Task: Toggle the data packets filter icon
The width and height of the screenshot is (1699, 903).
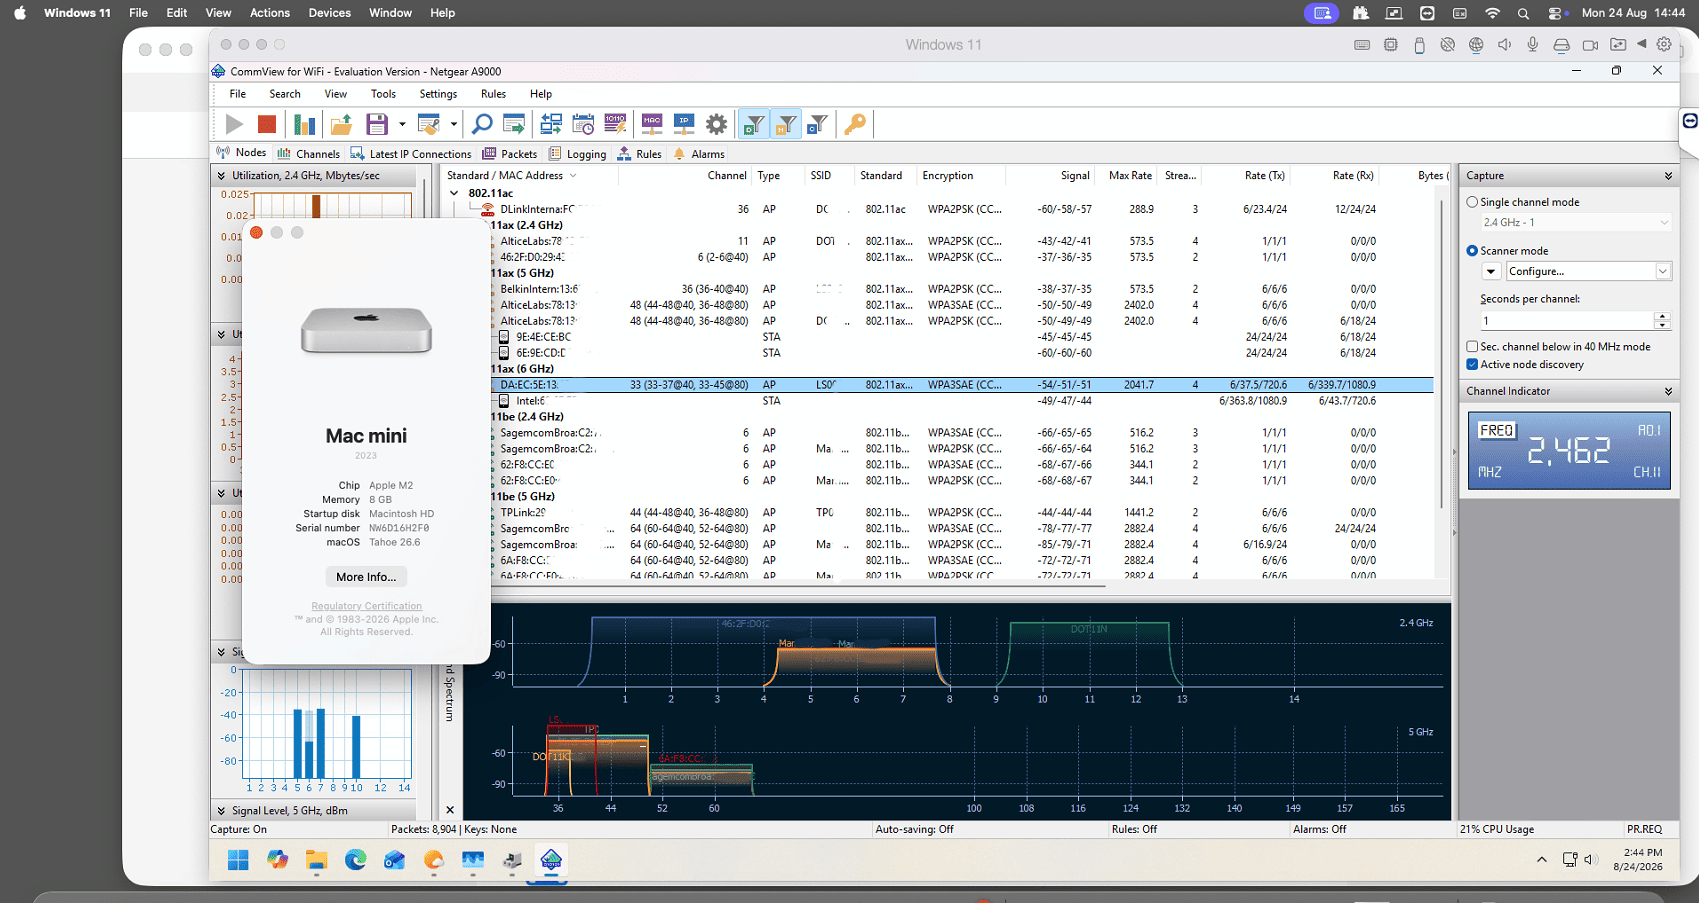Action: 754,124
